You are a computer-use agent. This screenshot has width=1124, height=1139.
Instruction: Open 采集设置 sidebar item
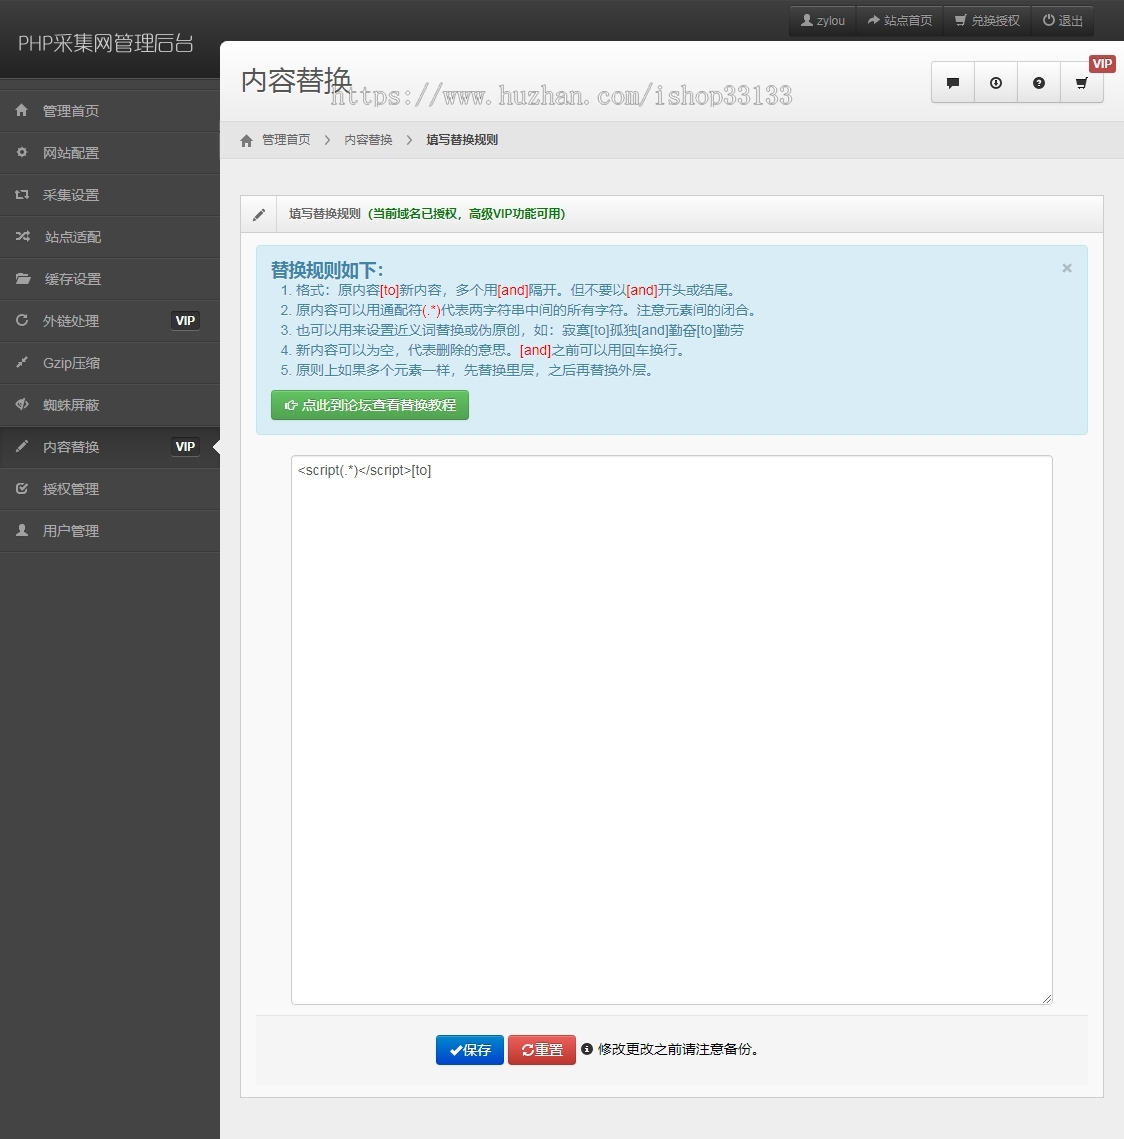click(x=71, y=195)
